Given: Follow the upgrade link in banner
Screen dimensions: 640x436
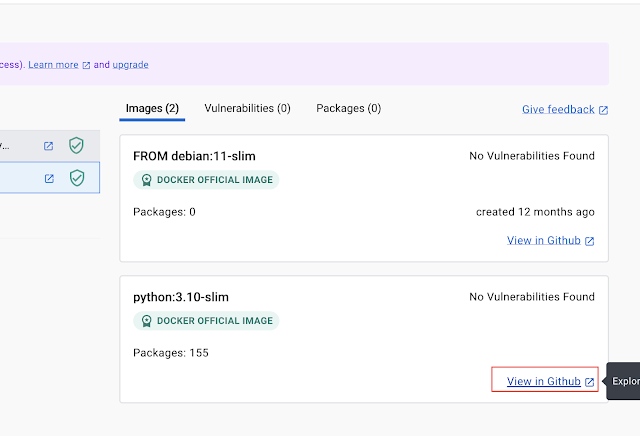Looking at the screenshot, I should (x=130, y=65).
